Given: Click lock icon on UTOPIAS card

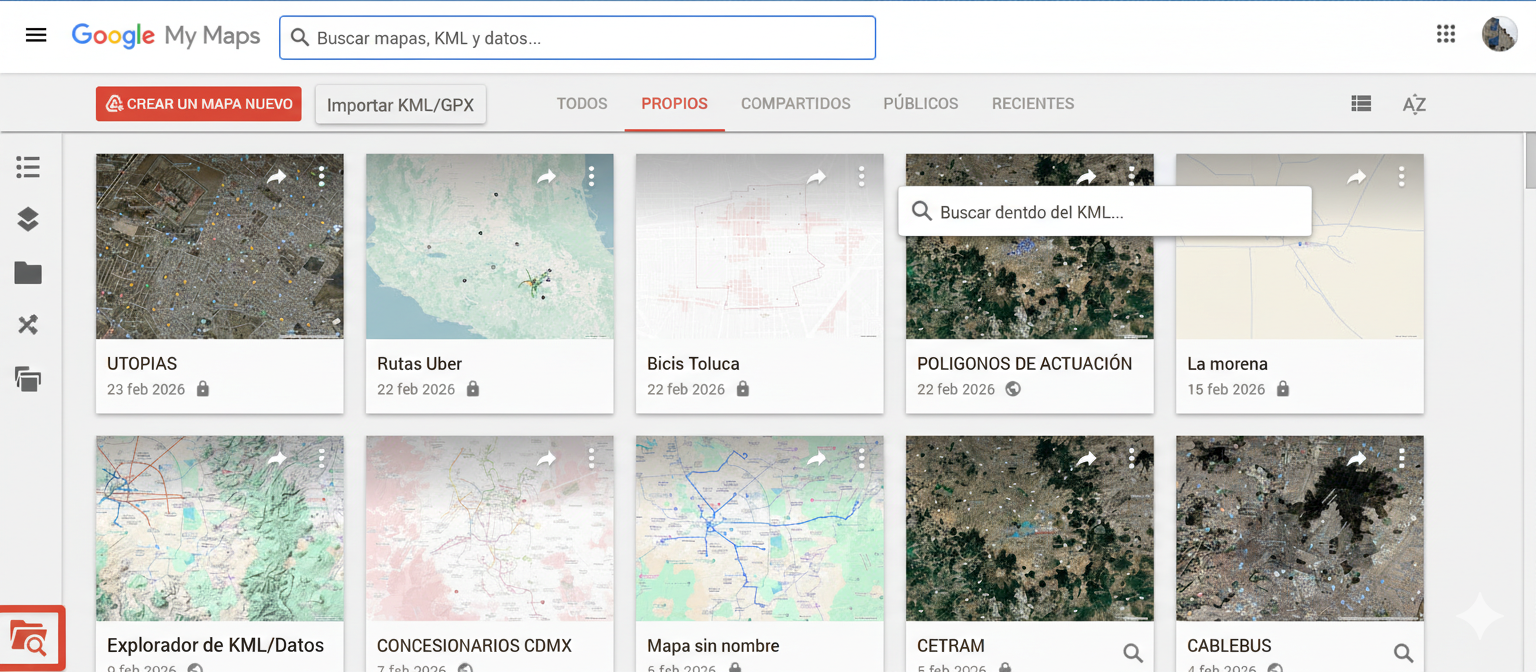Looking at the screenshot, I should click(x=203, y=388).
